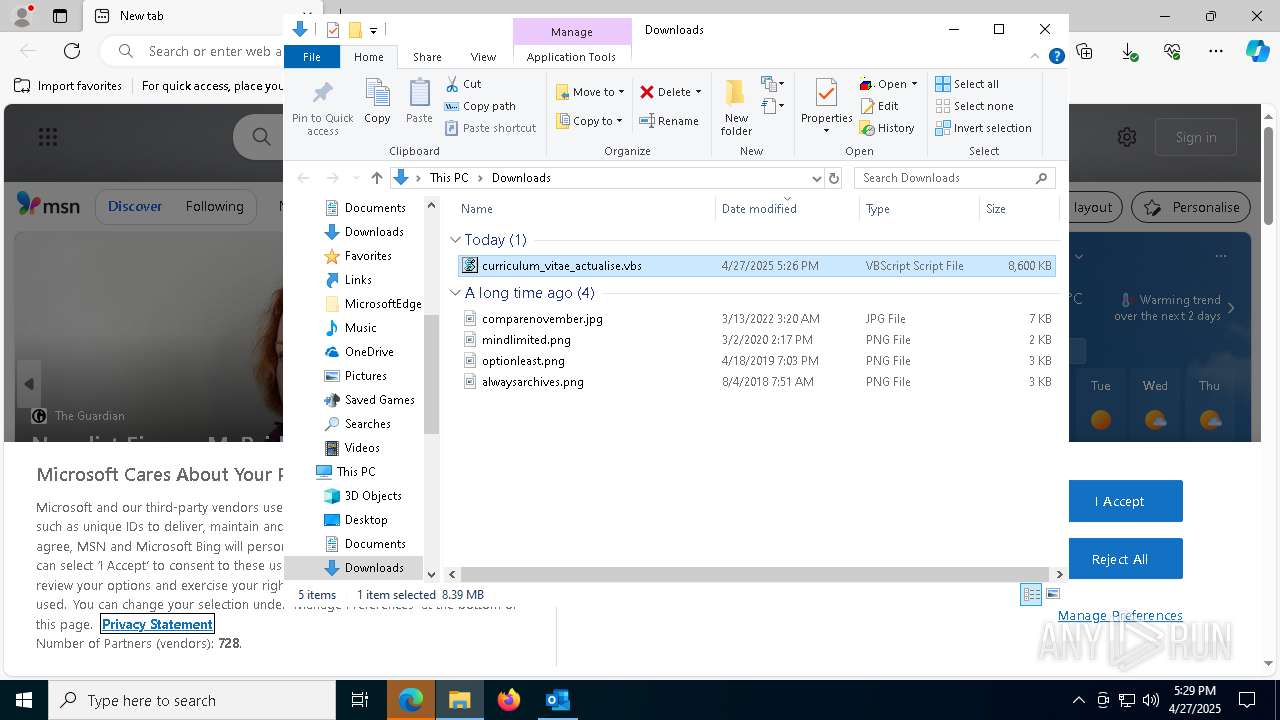Image resolution: width=1280 pixels, height=720 pixels.
Task: Open Task View on taskbar
Action: pos(360,700)
